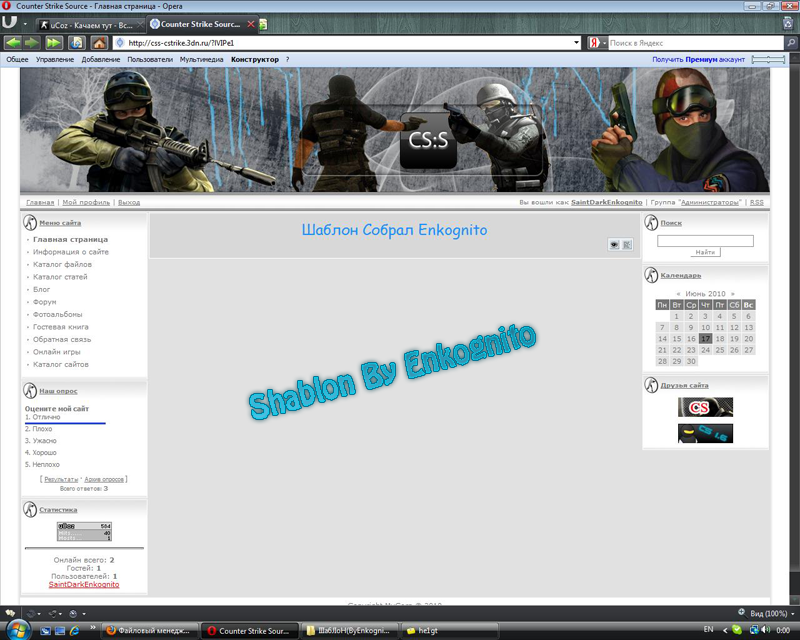
Task: Click the URL address field
Action: 349,43
